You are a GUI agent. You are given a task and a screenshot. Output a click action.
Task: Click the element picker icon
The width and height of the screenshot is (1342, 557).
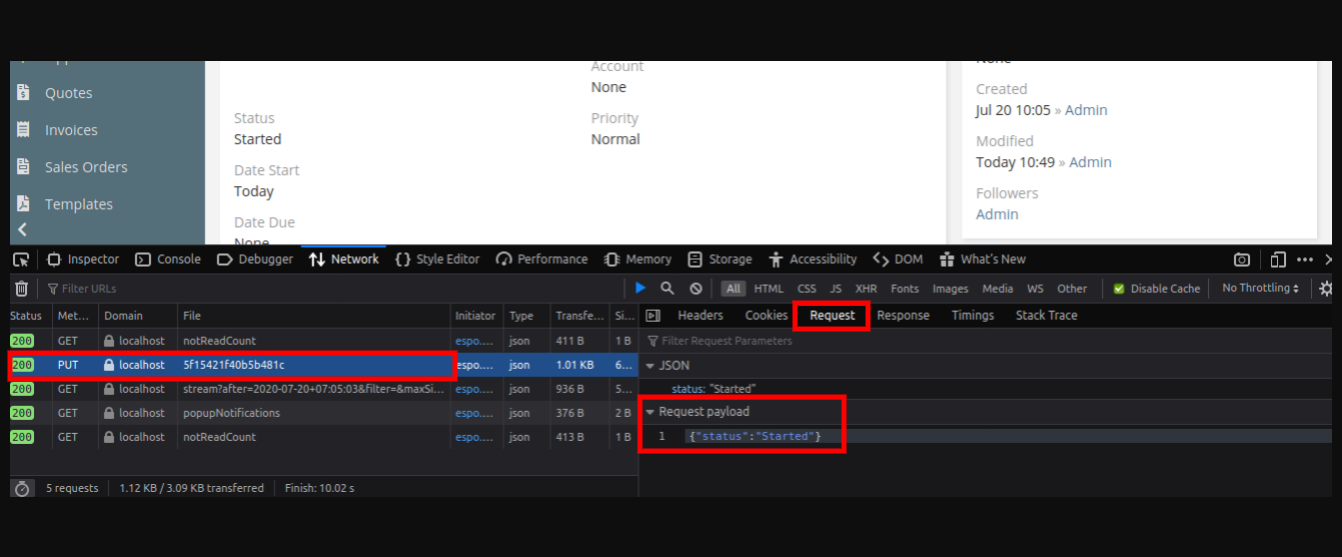point(21,260)
